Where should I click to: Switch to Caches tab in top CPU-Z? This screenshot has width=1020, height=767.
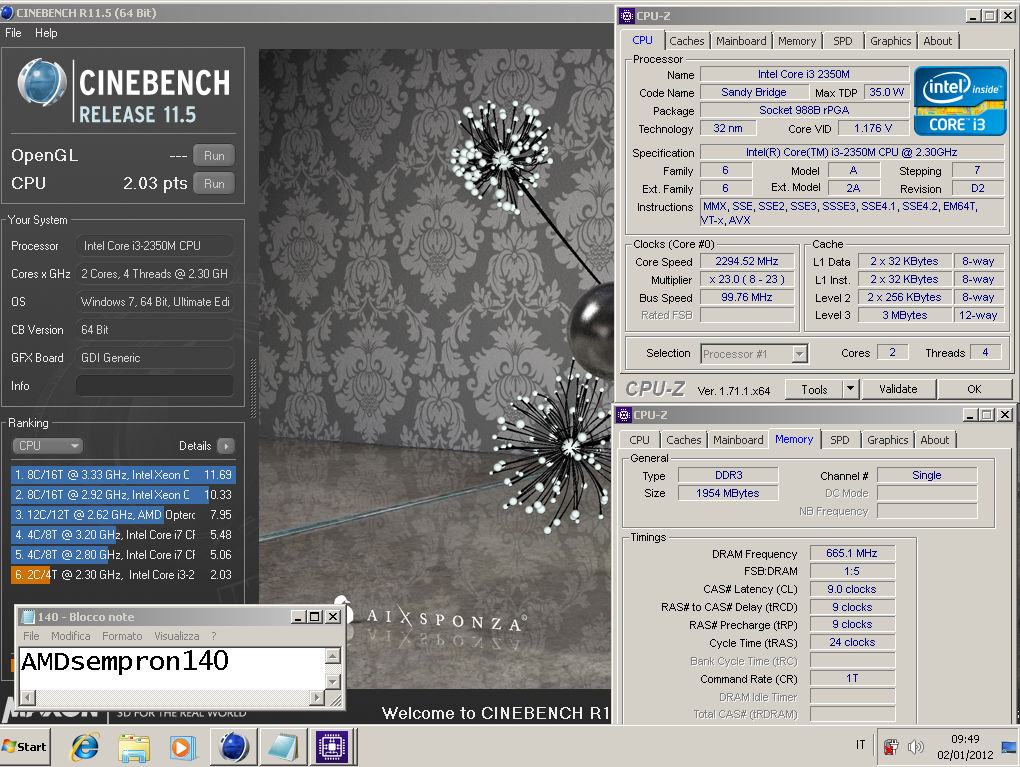tap(686, 41)
